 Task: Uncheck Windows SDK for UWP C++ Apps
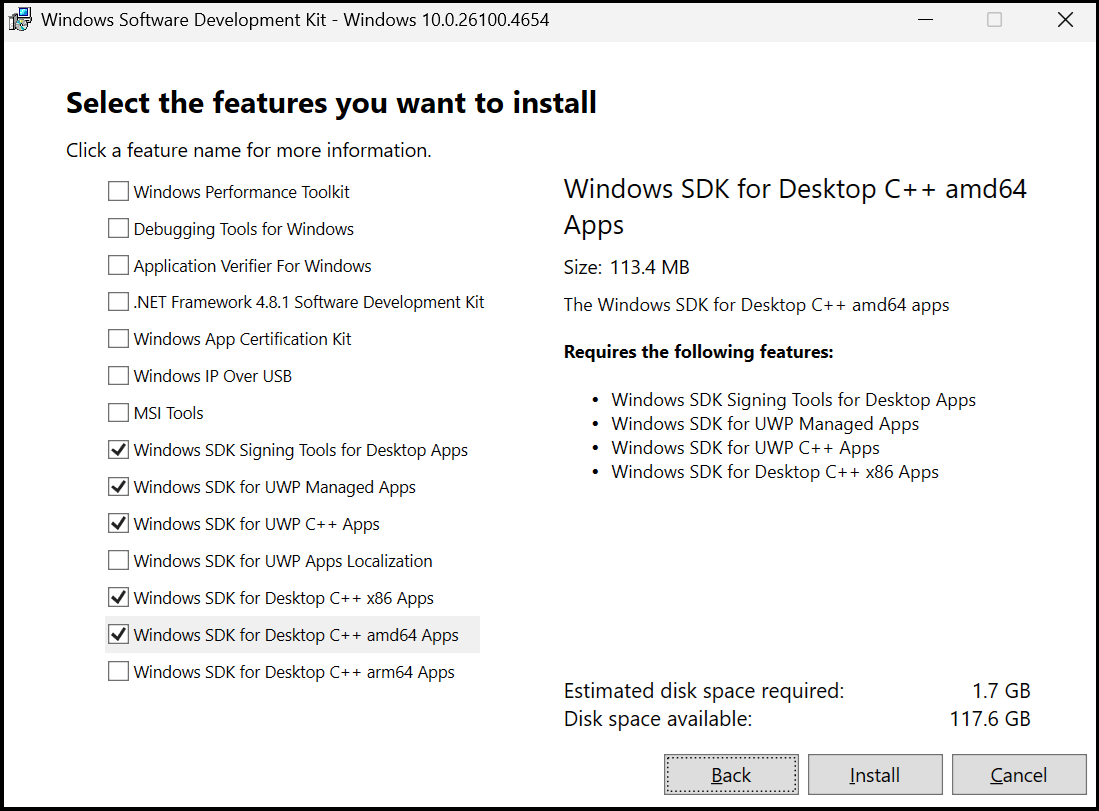click(118, 524)
